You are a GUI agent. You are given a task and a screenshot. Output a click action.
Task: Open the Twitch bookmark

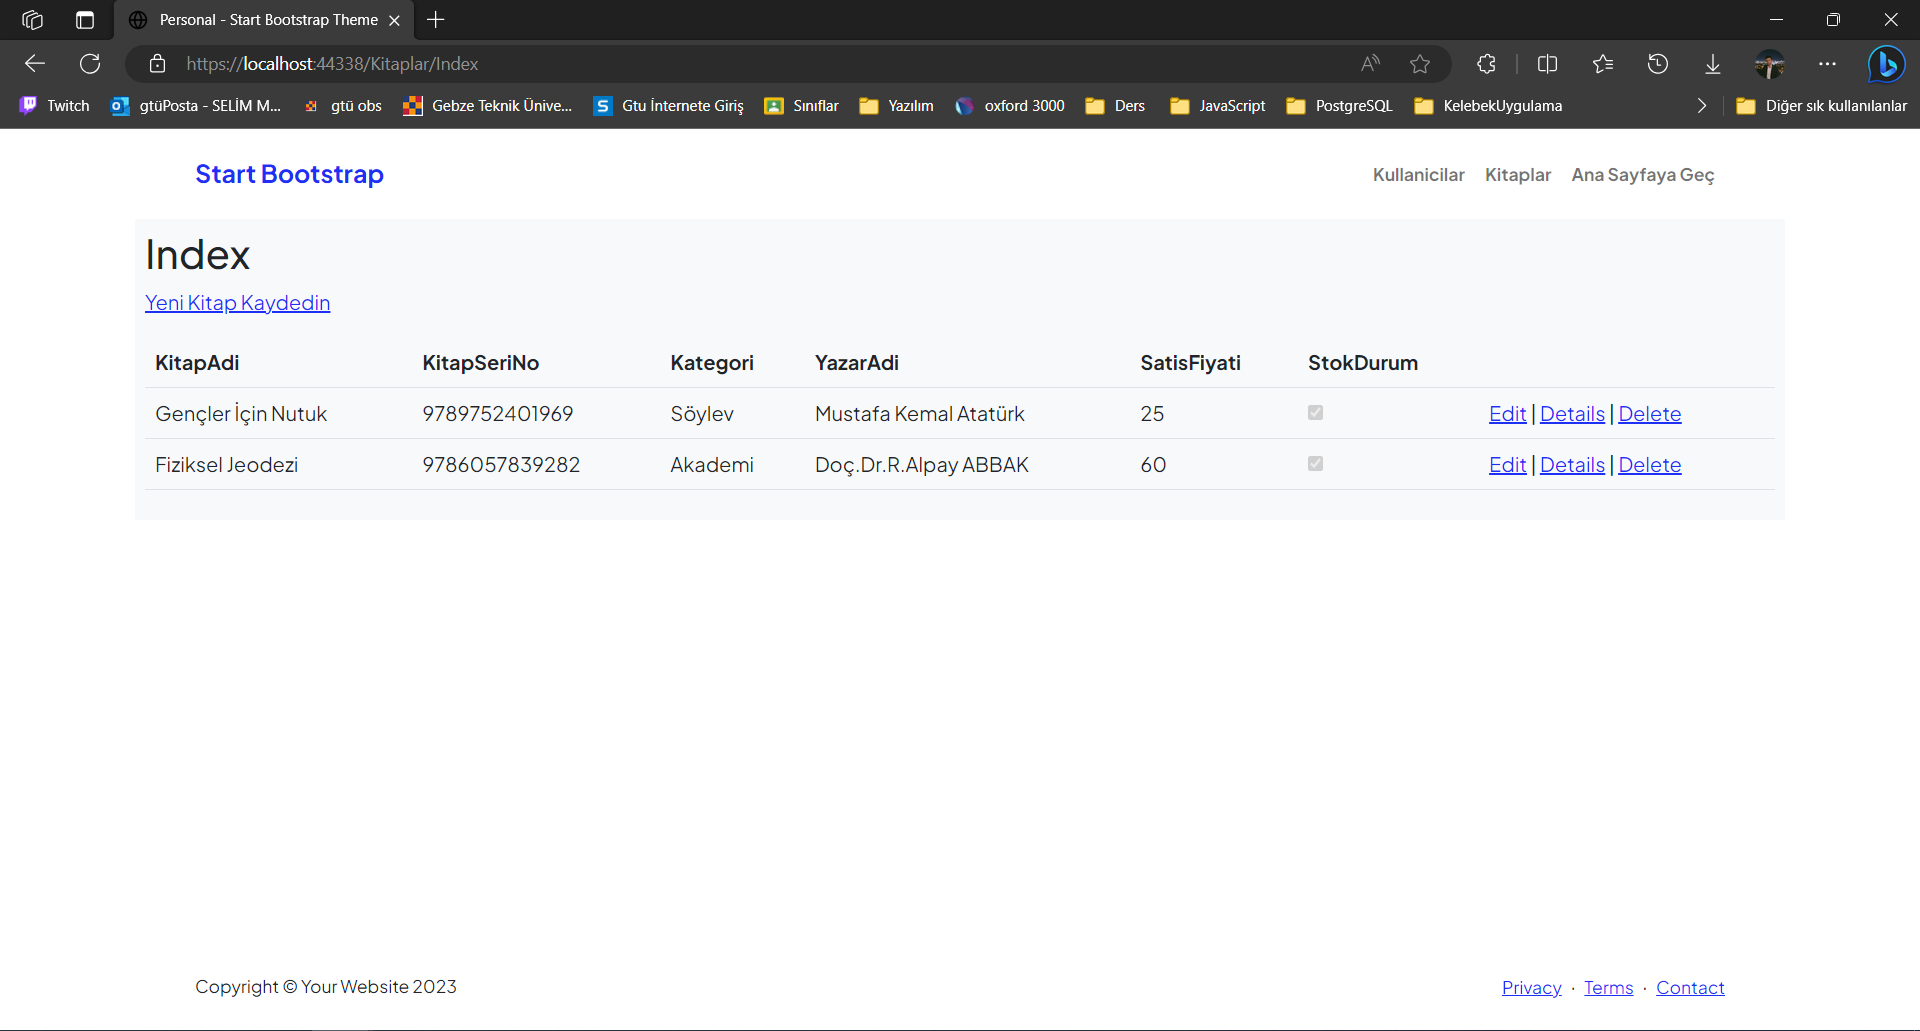click(x=55, y=106)
